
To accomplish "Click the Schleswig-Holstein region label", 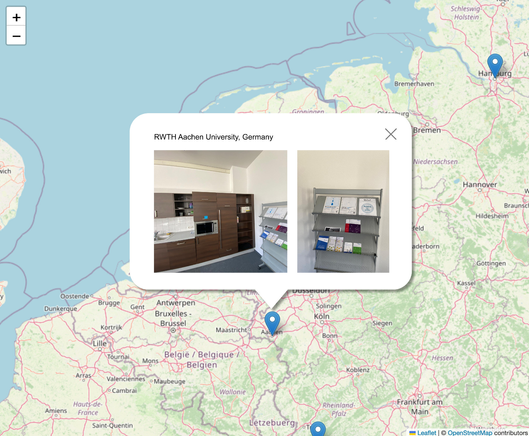I will coord(466,13).
